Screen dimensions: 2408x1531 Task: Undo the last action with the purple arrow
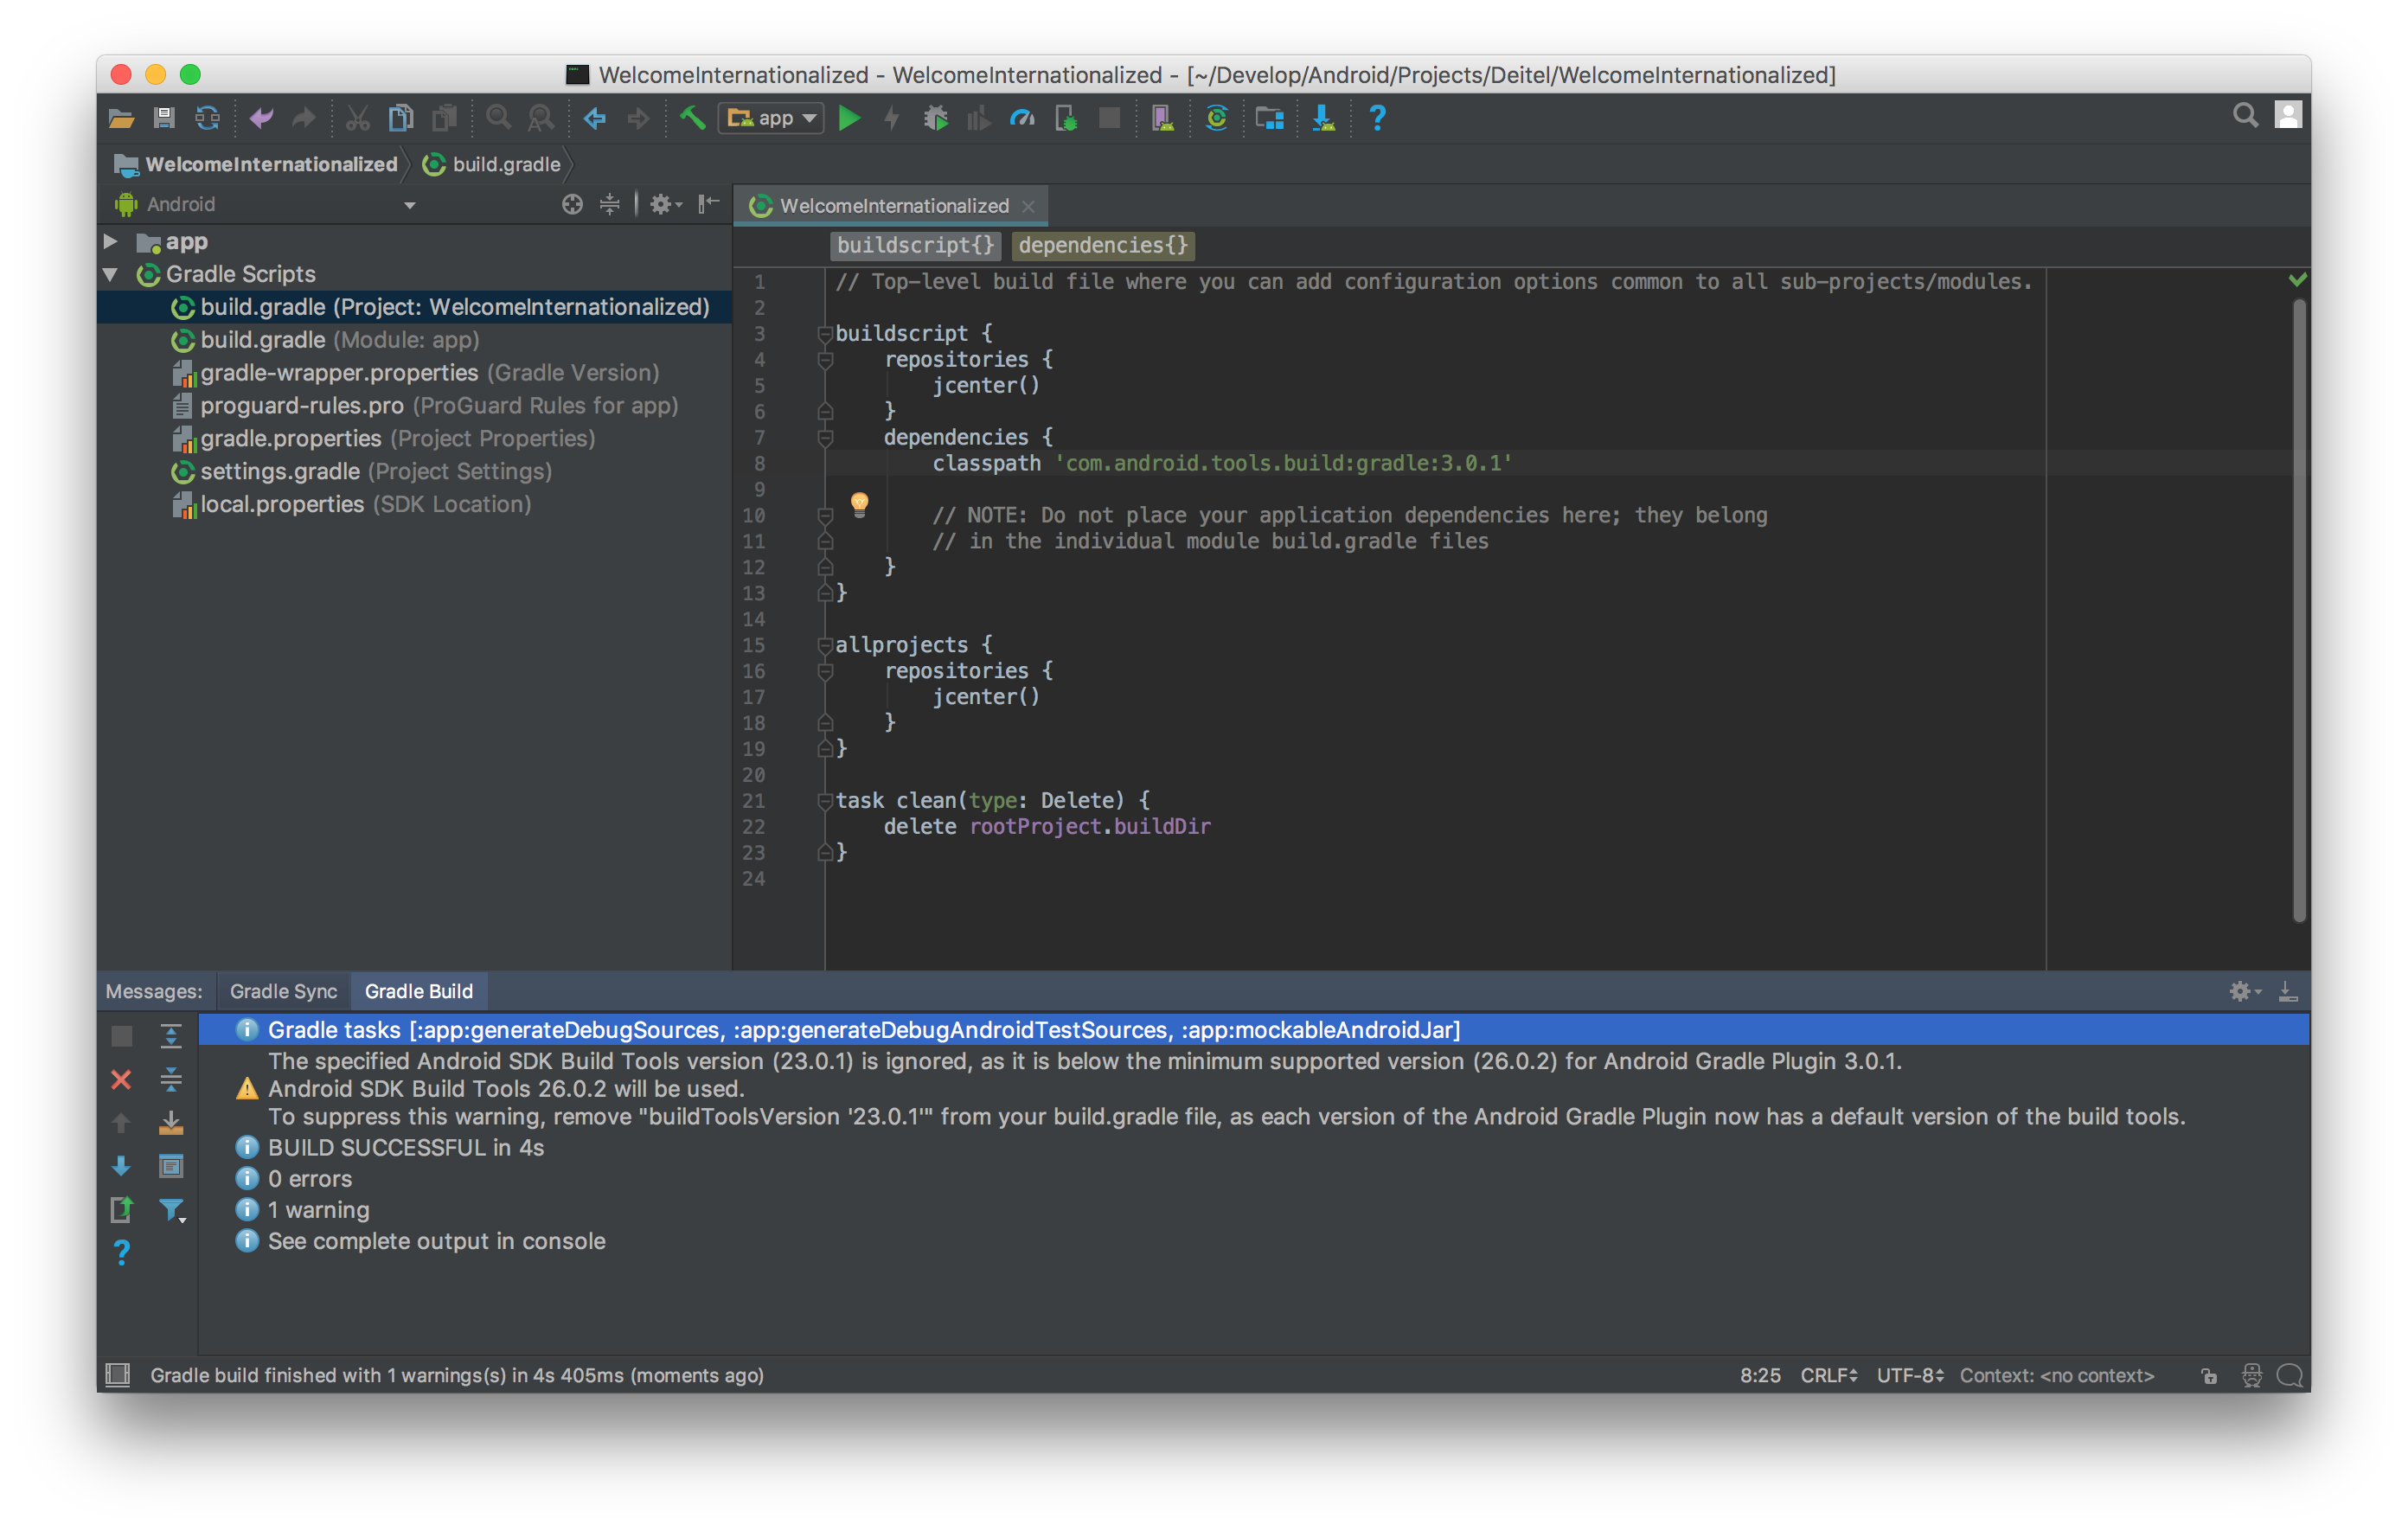261,119
